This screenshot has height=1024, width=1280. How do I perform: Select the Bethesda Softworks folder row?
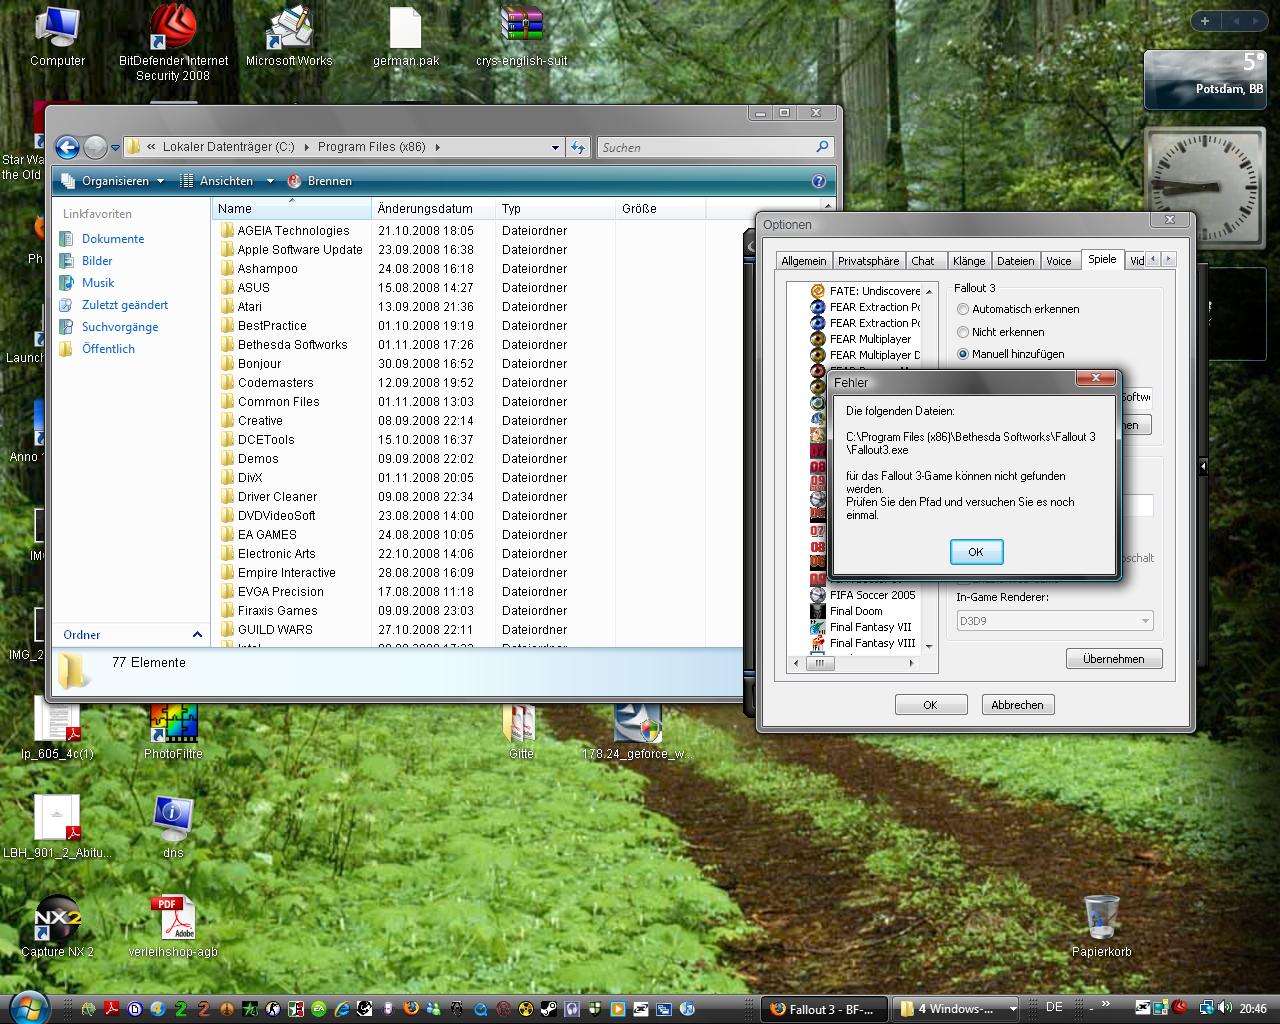coord(292,345)
